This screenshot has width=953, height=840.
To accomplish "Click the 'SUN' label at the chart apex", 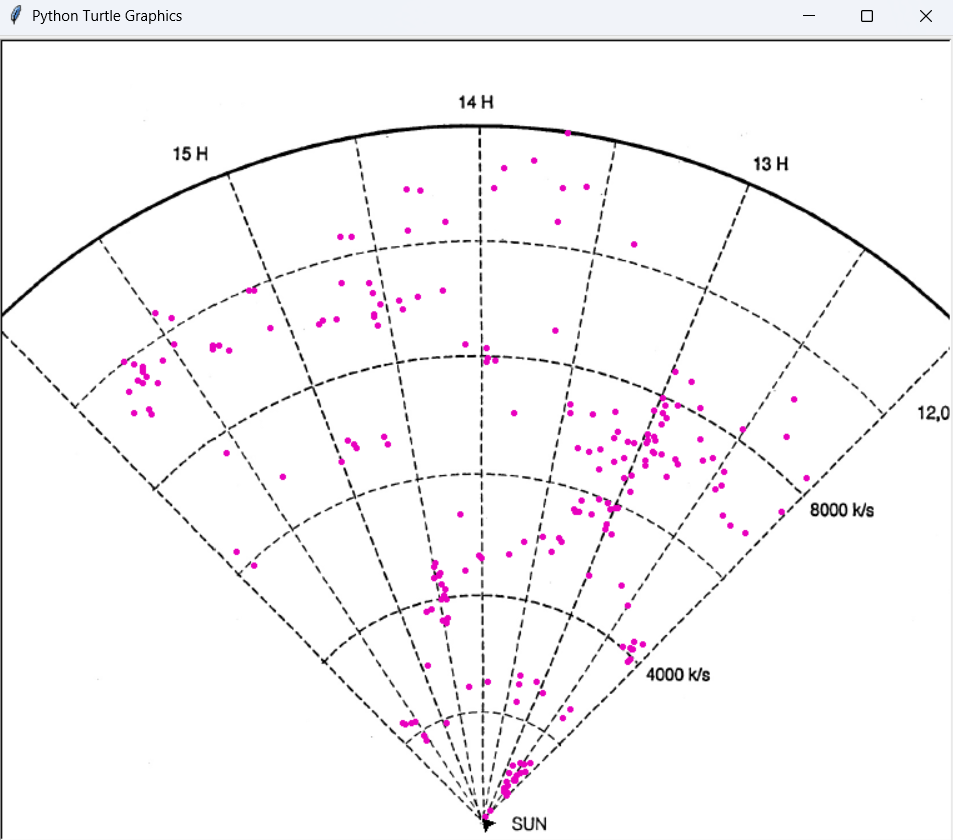I will [x=529, y=825].
